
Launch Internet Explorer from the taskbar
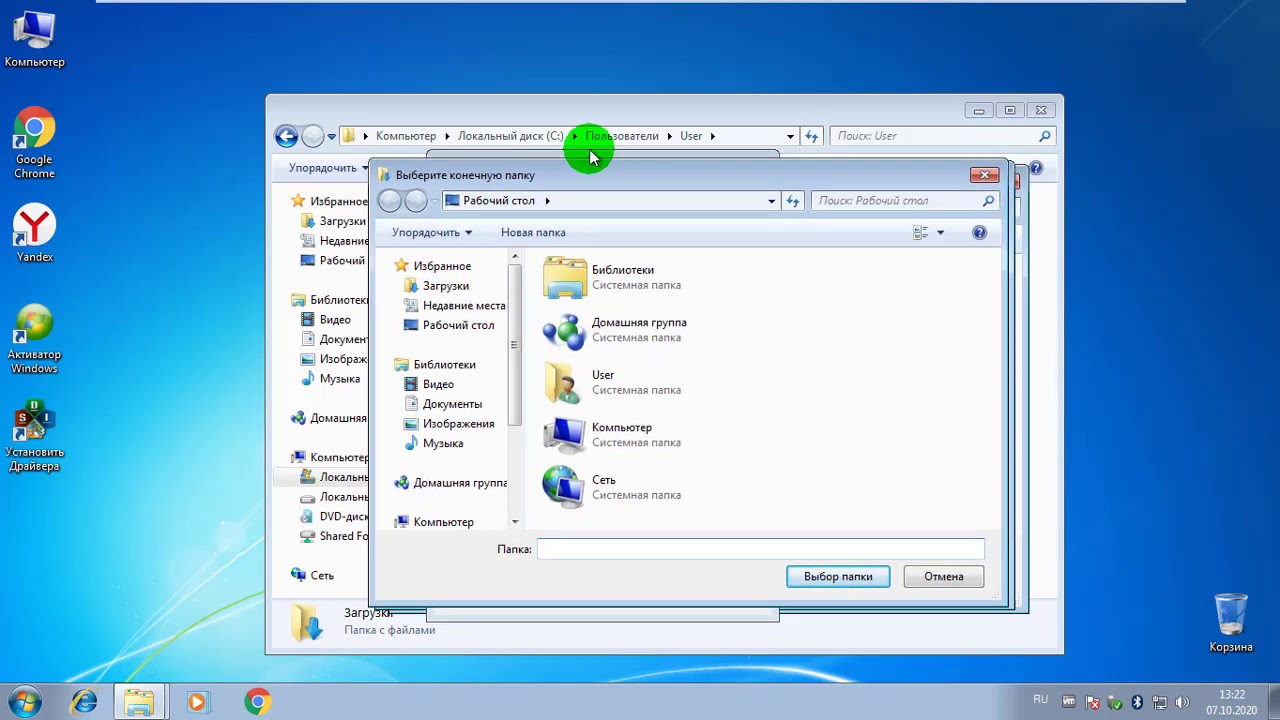pyautogui.click(x=83, y=702)
